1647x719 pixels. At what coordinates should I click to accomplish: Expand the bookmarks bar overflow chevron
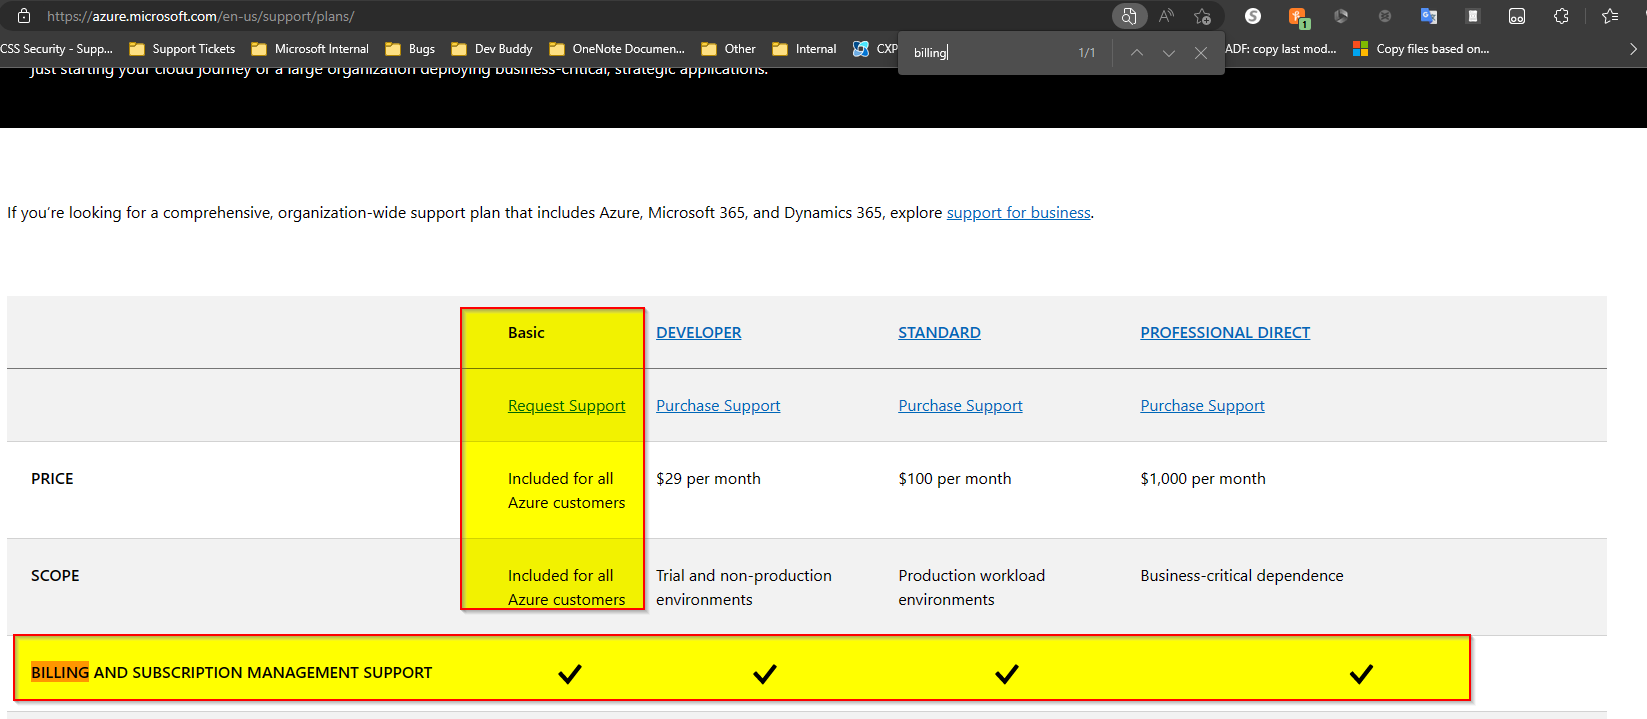(1633, 48)
